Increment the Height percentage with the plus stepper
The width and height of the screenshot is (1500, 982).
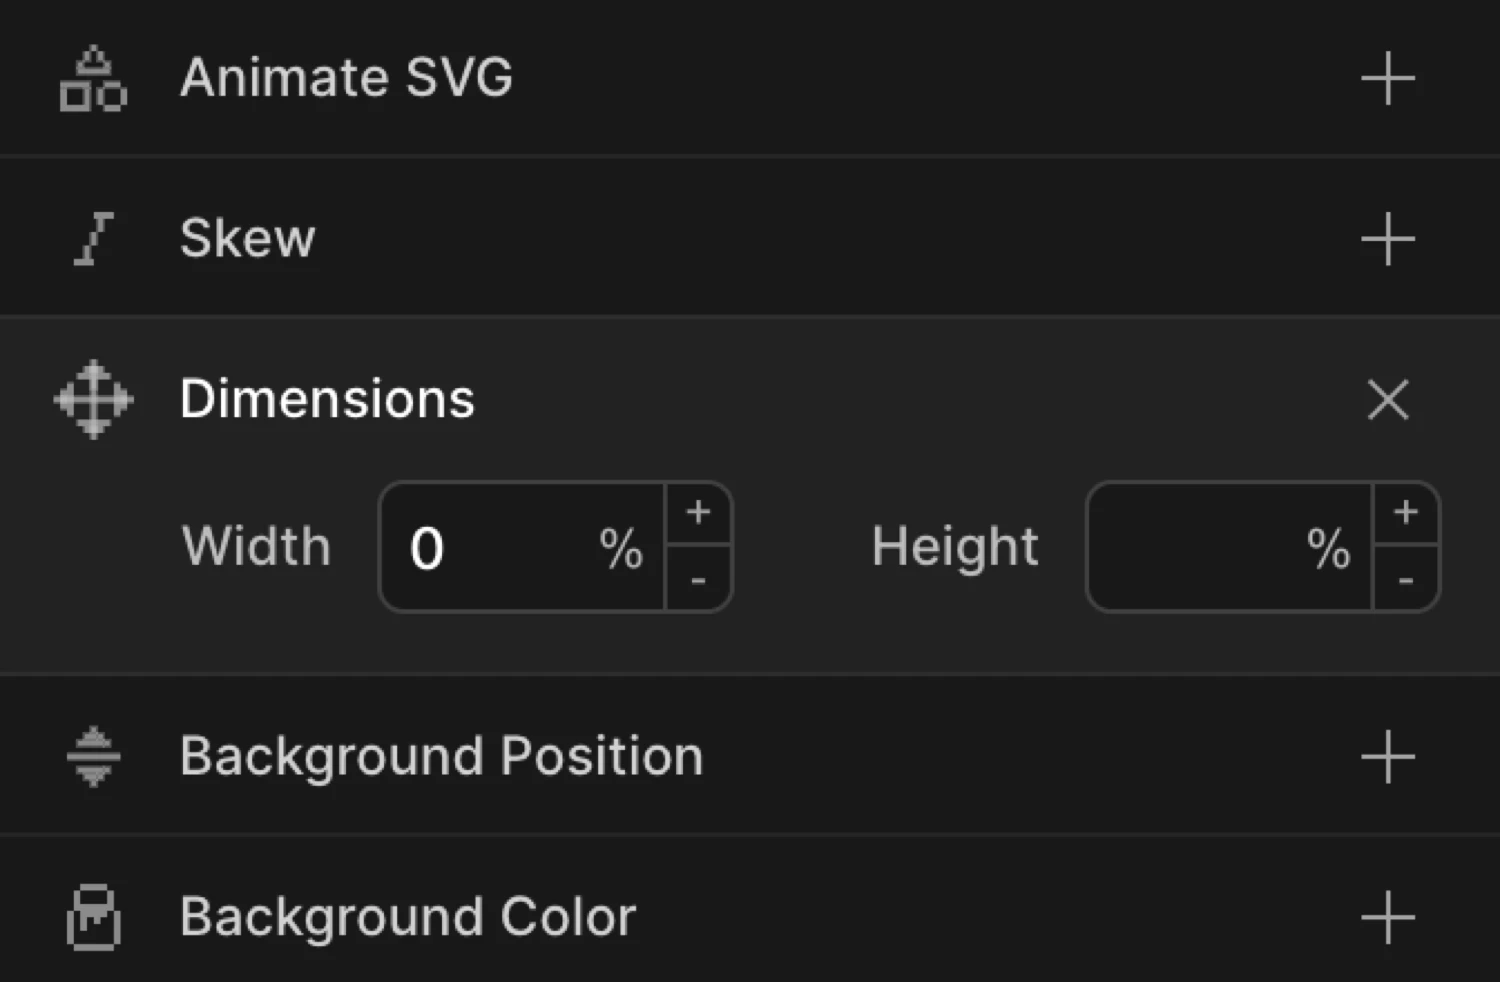[x=1405, y=513]
